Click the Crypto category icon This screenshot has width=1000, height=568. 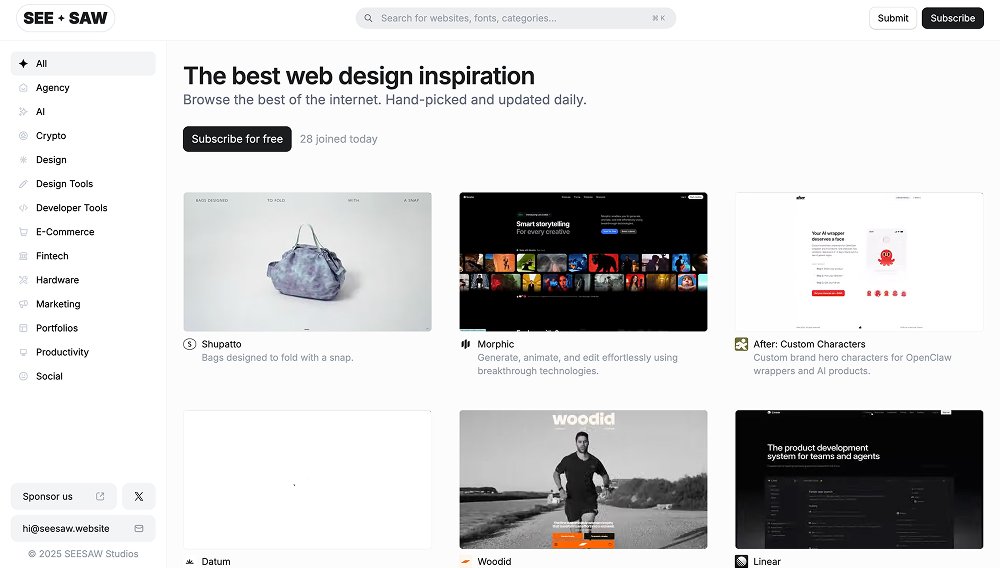pyautogui.click(x=24, y=136)
